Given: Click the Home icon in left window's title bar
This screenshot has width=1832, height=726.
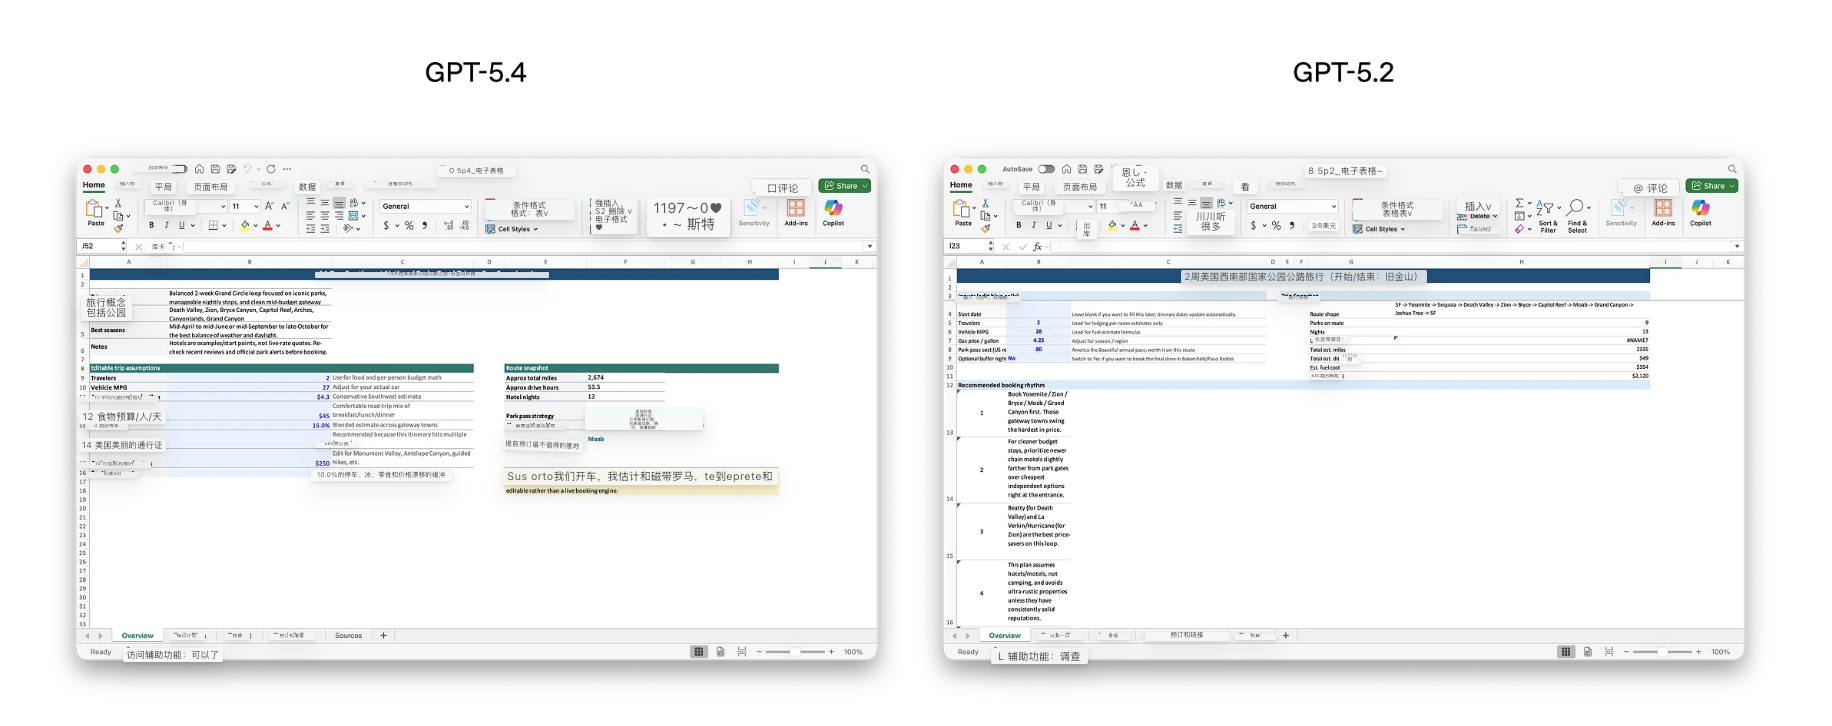Looking at the screenshot, I should [x=199, y=169].
